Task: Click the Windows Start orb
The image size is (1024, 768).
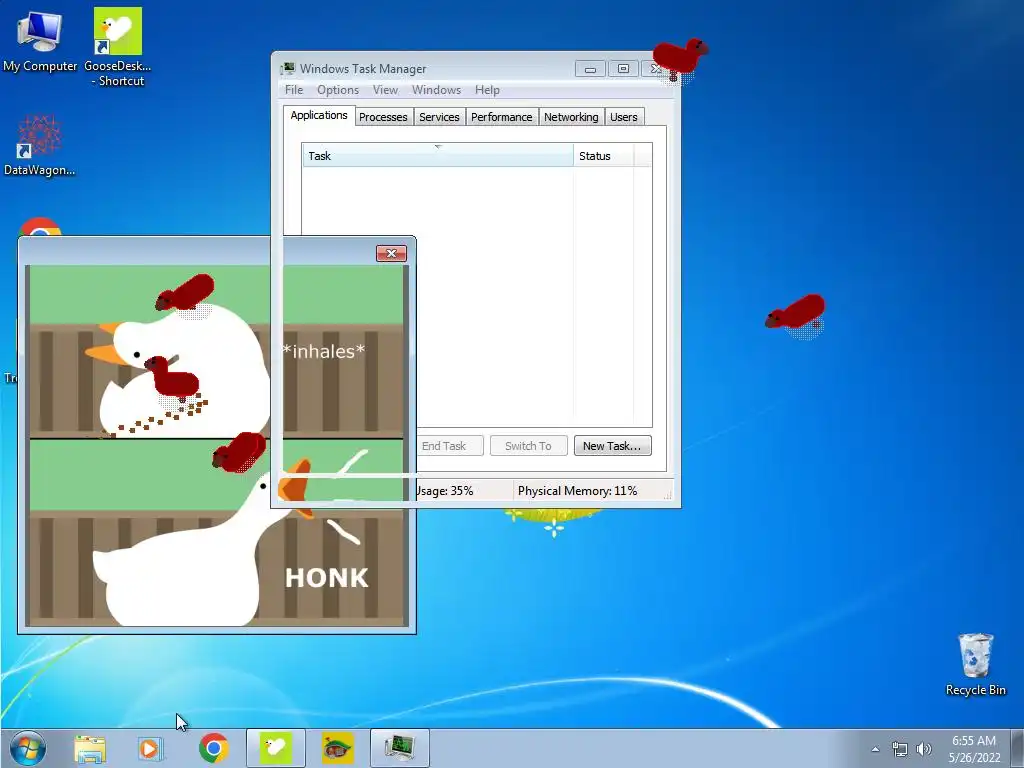Action: (x=28, y=748)
